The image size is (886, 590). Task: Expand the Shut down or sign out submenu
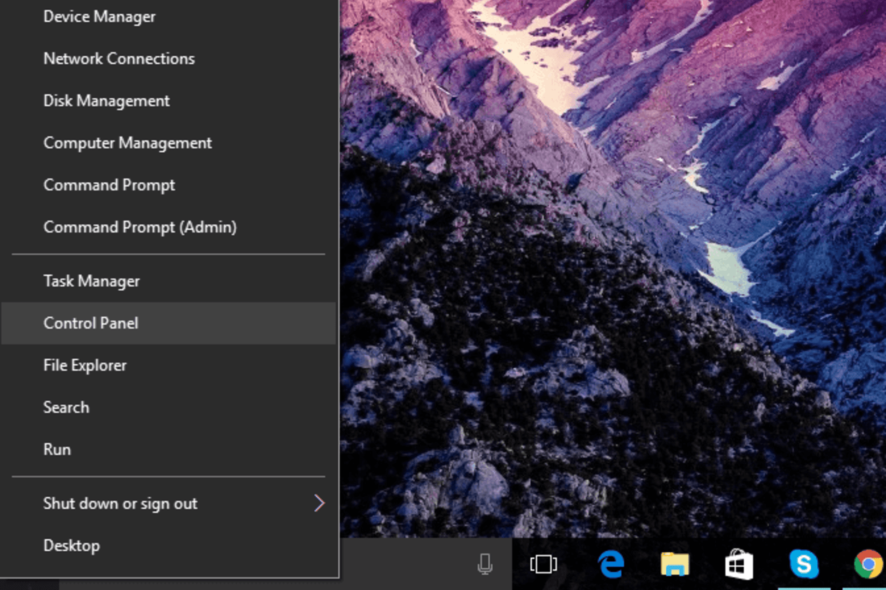pos(120,503)
